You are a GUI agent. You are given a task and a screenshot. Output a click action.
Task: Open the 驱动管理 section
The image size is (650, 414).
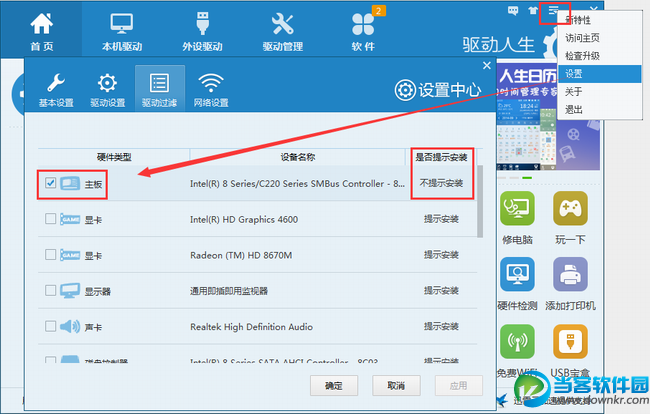tap(283, 32)
